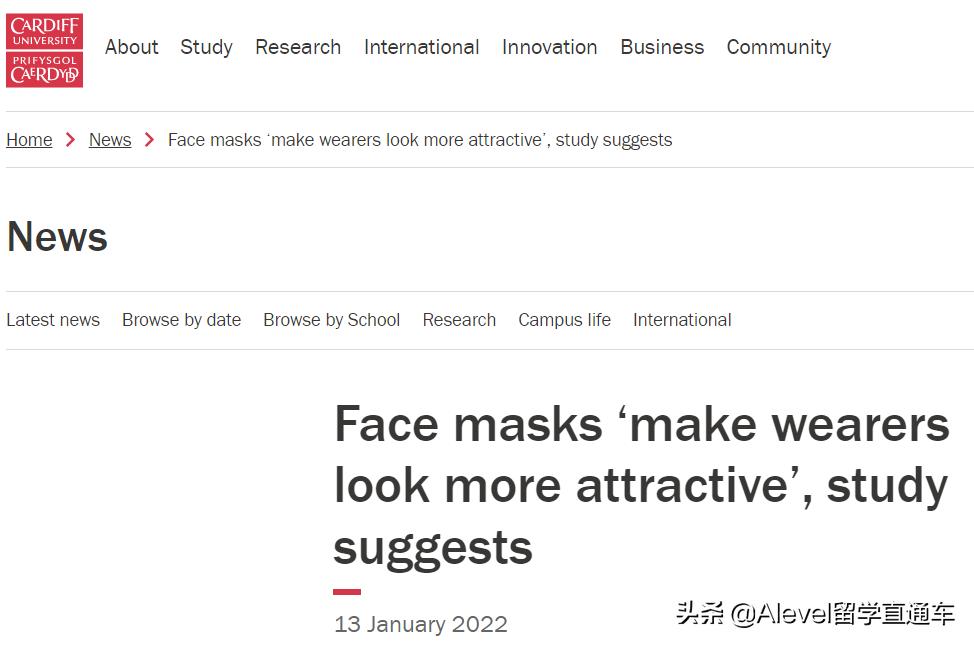Click the date '13 January 2022'
The height and width of the screenshot is (645, 974).
coord(421,624)
